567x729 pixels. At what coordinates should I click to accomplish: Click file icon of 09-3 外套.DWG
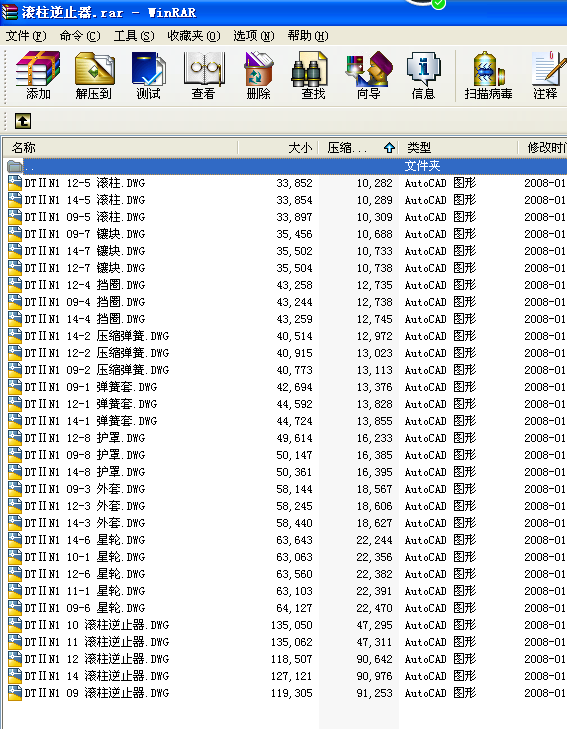(15, 489)
